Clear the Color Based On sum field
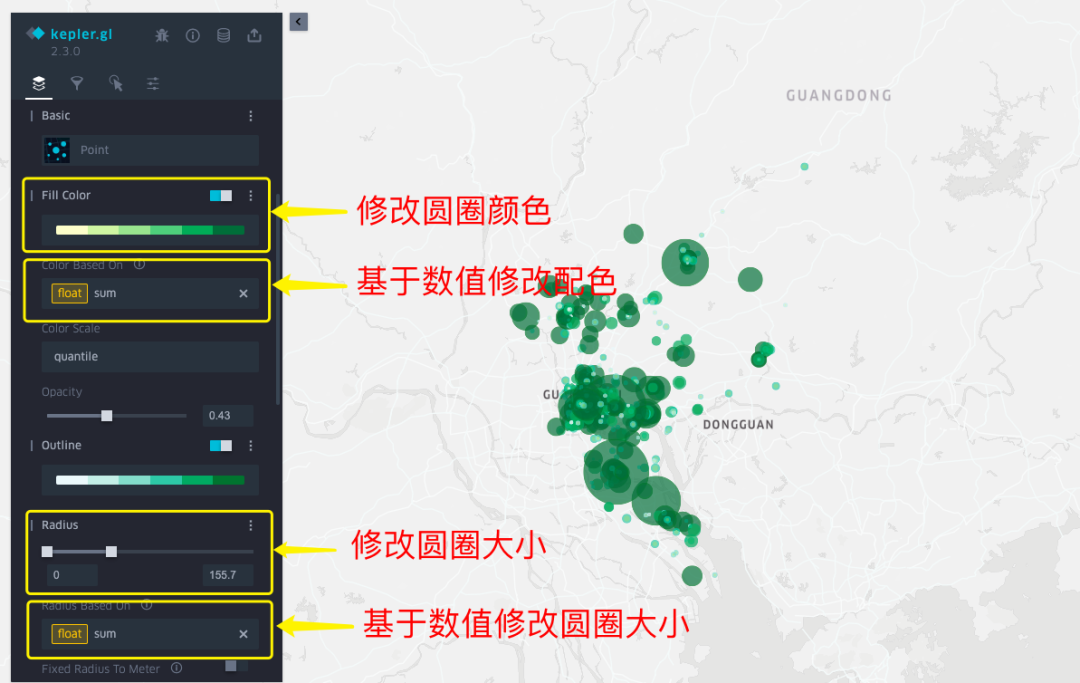The height and width of the screenshot is (683, 1080). [243, 293]
